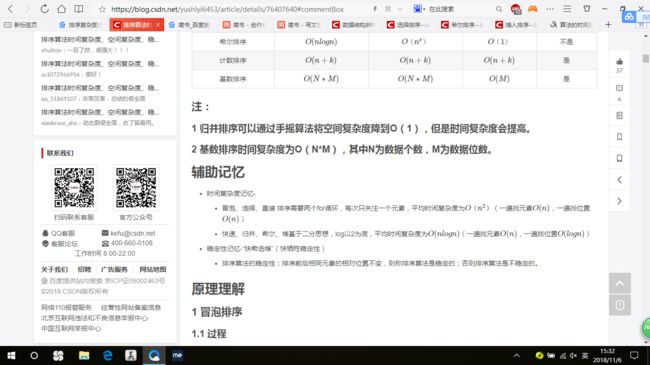The image size is (650, 365).
Task: Click the page vertical scrollbar thumb
Action: (x=646, y=59)
